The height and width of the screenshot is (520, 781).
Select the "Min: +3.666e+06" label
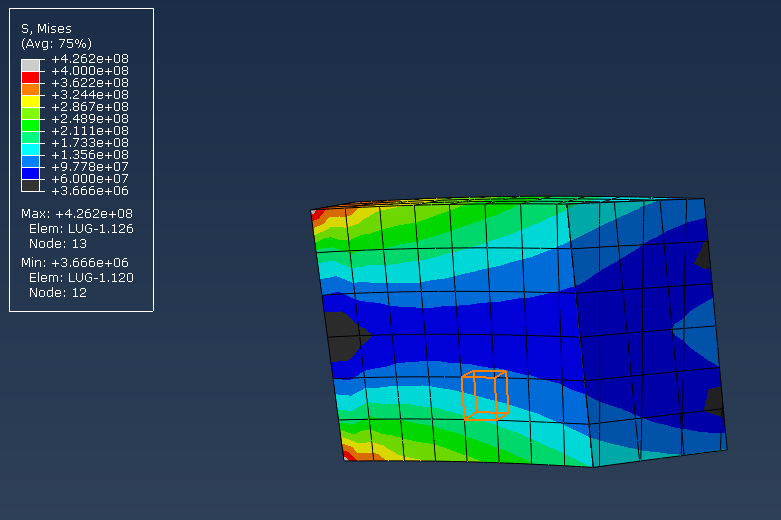(x=77, y=262)
